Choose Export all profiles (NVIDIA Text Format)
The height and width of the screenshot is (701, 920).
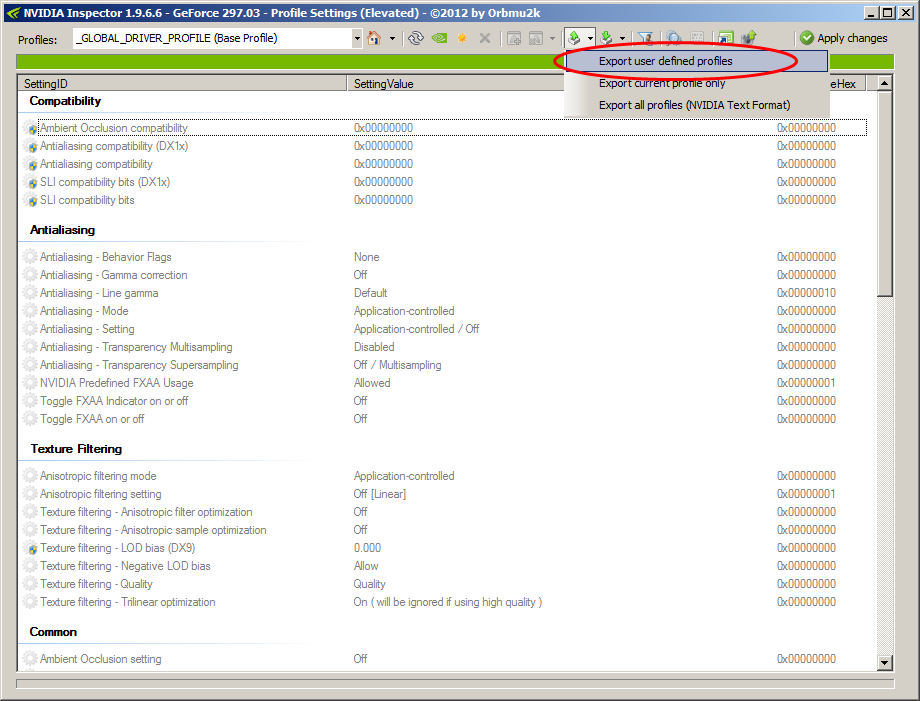coord(696,105)
